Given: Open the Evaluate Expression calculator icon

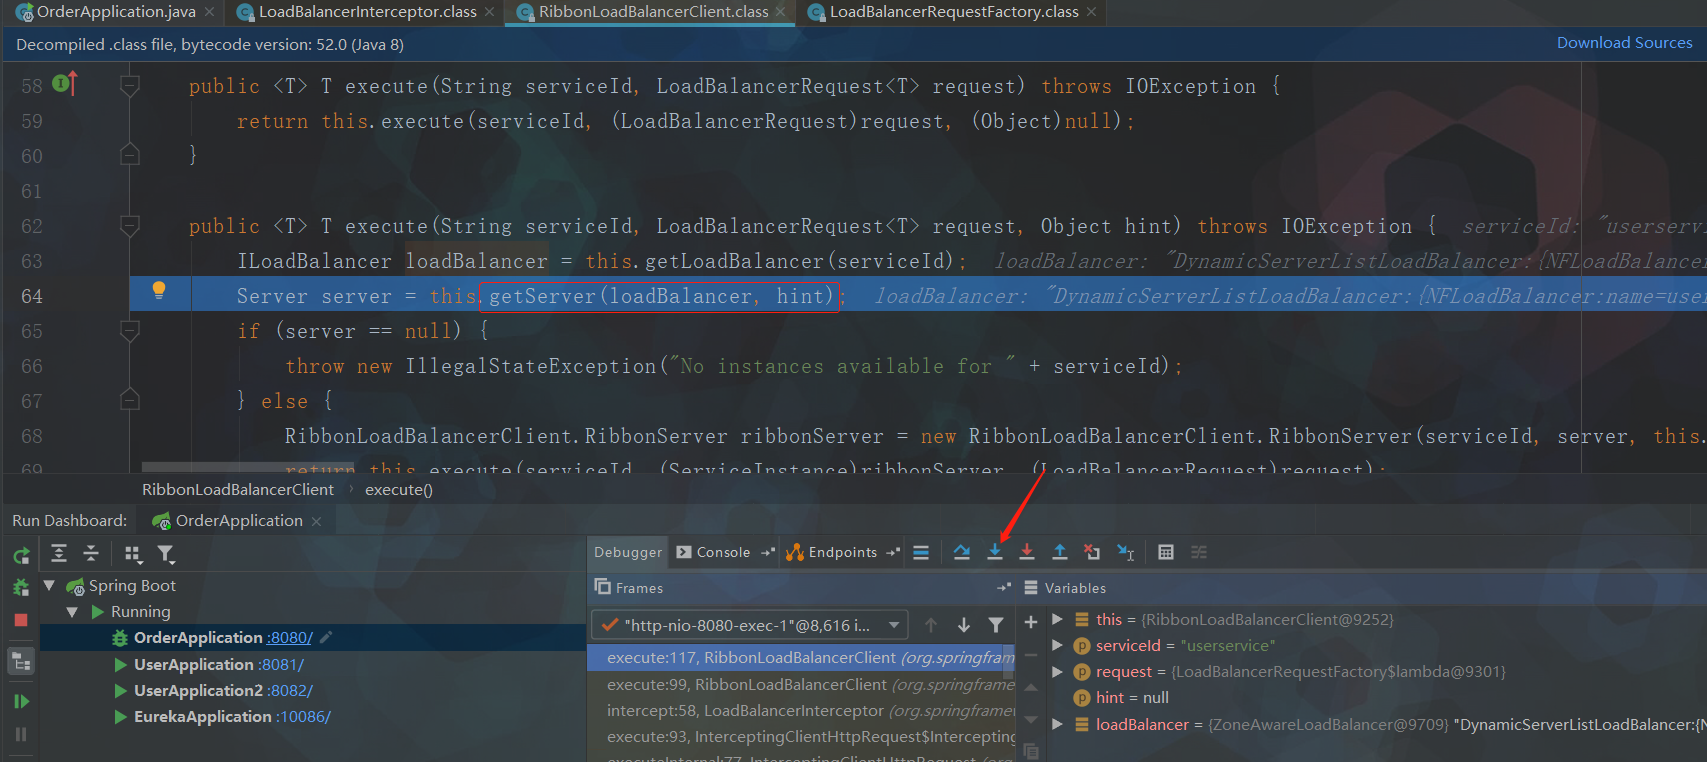Looking at the screenshot, I should (x=1166, y=552).
